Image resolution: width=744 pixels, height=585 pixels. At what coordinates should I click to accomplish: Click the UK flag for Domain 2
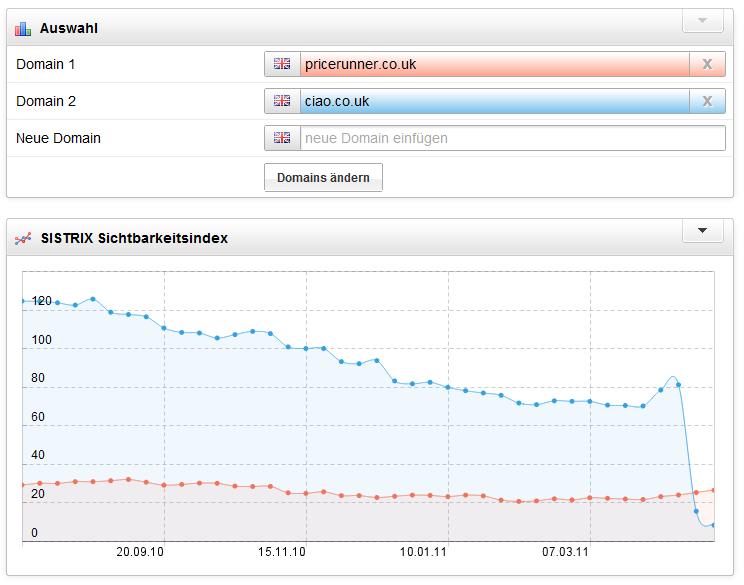coord(282,101)
